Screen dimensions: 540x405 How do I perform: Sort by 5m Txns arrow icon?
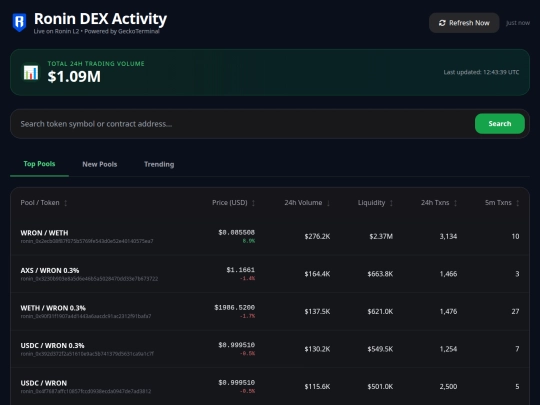click(x=518, y=203)
